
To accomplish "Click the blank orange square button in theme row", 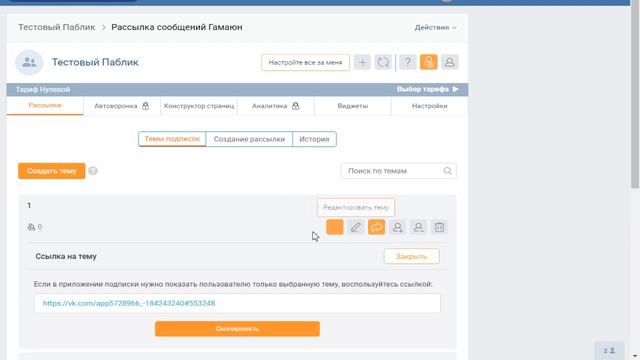I will click(335, 227).
